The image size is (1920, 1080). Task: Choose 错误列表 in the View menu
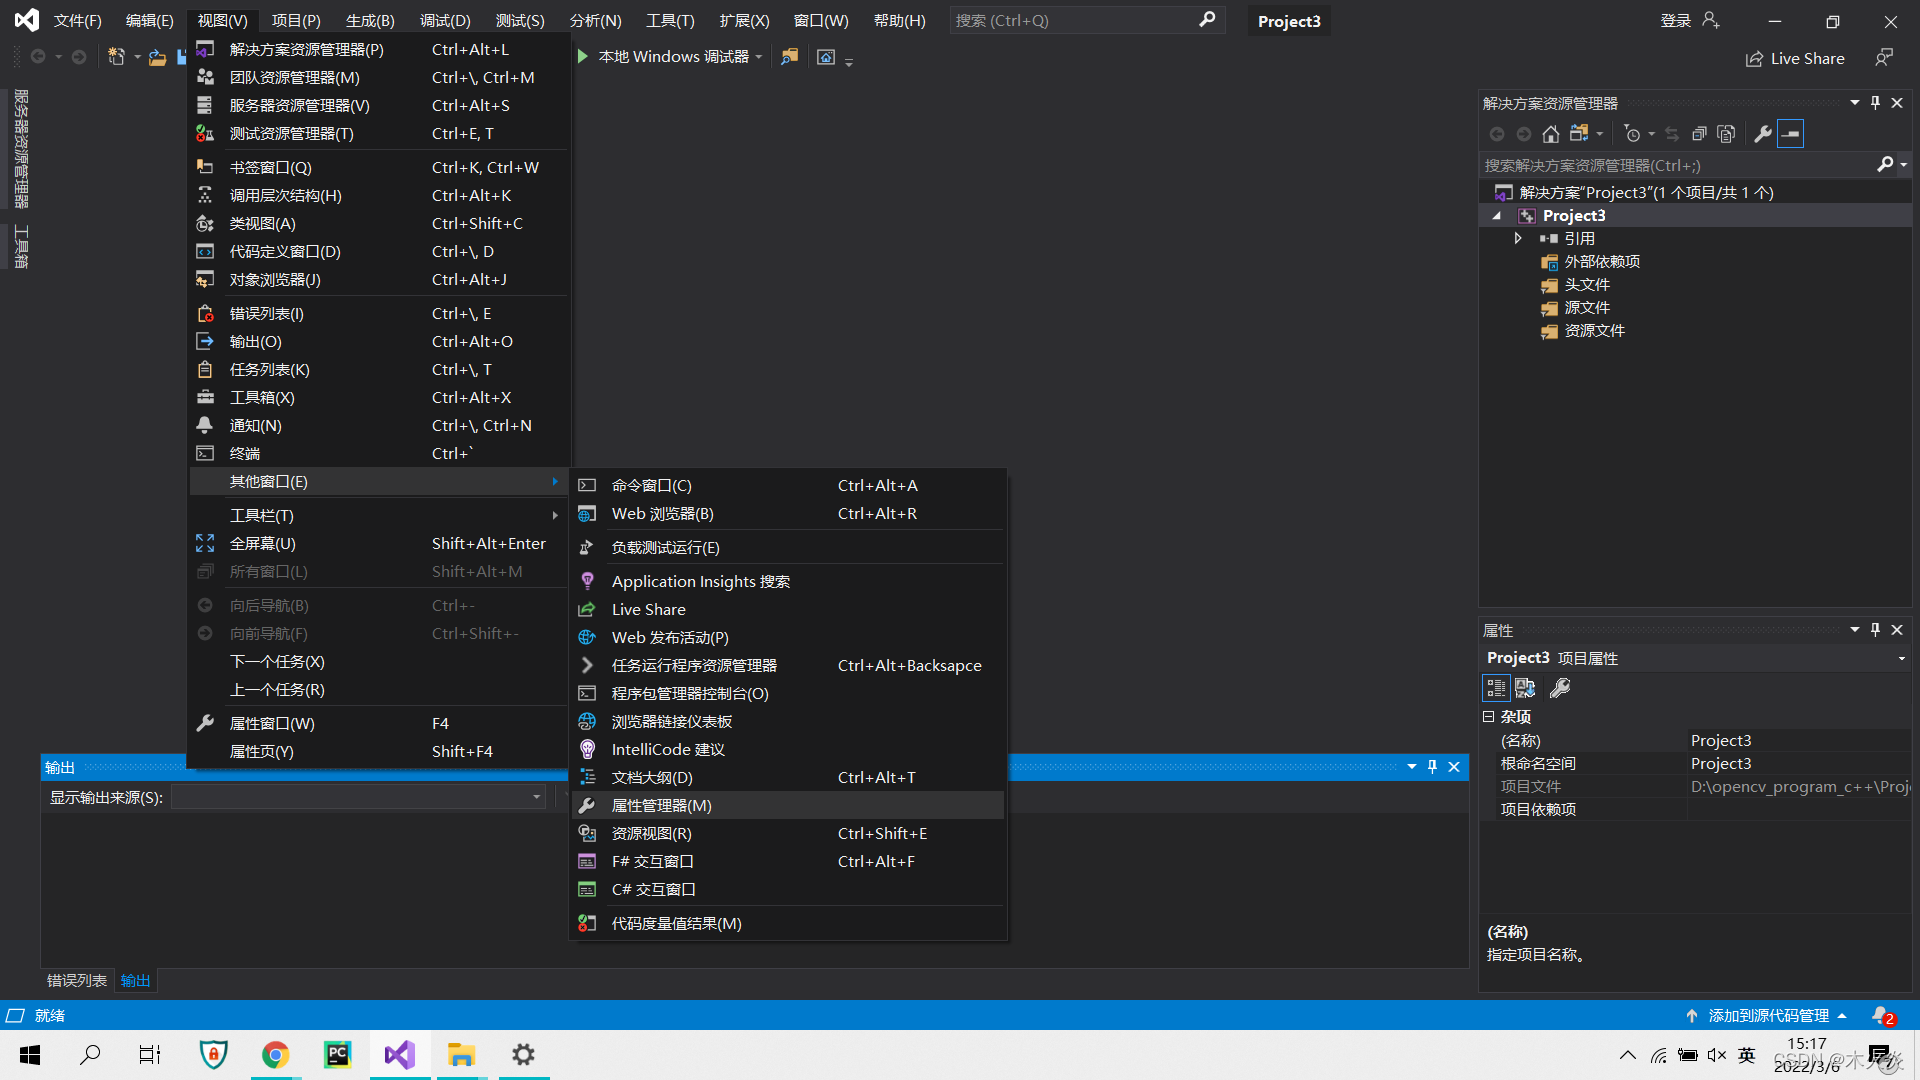coord(379,313)
